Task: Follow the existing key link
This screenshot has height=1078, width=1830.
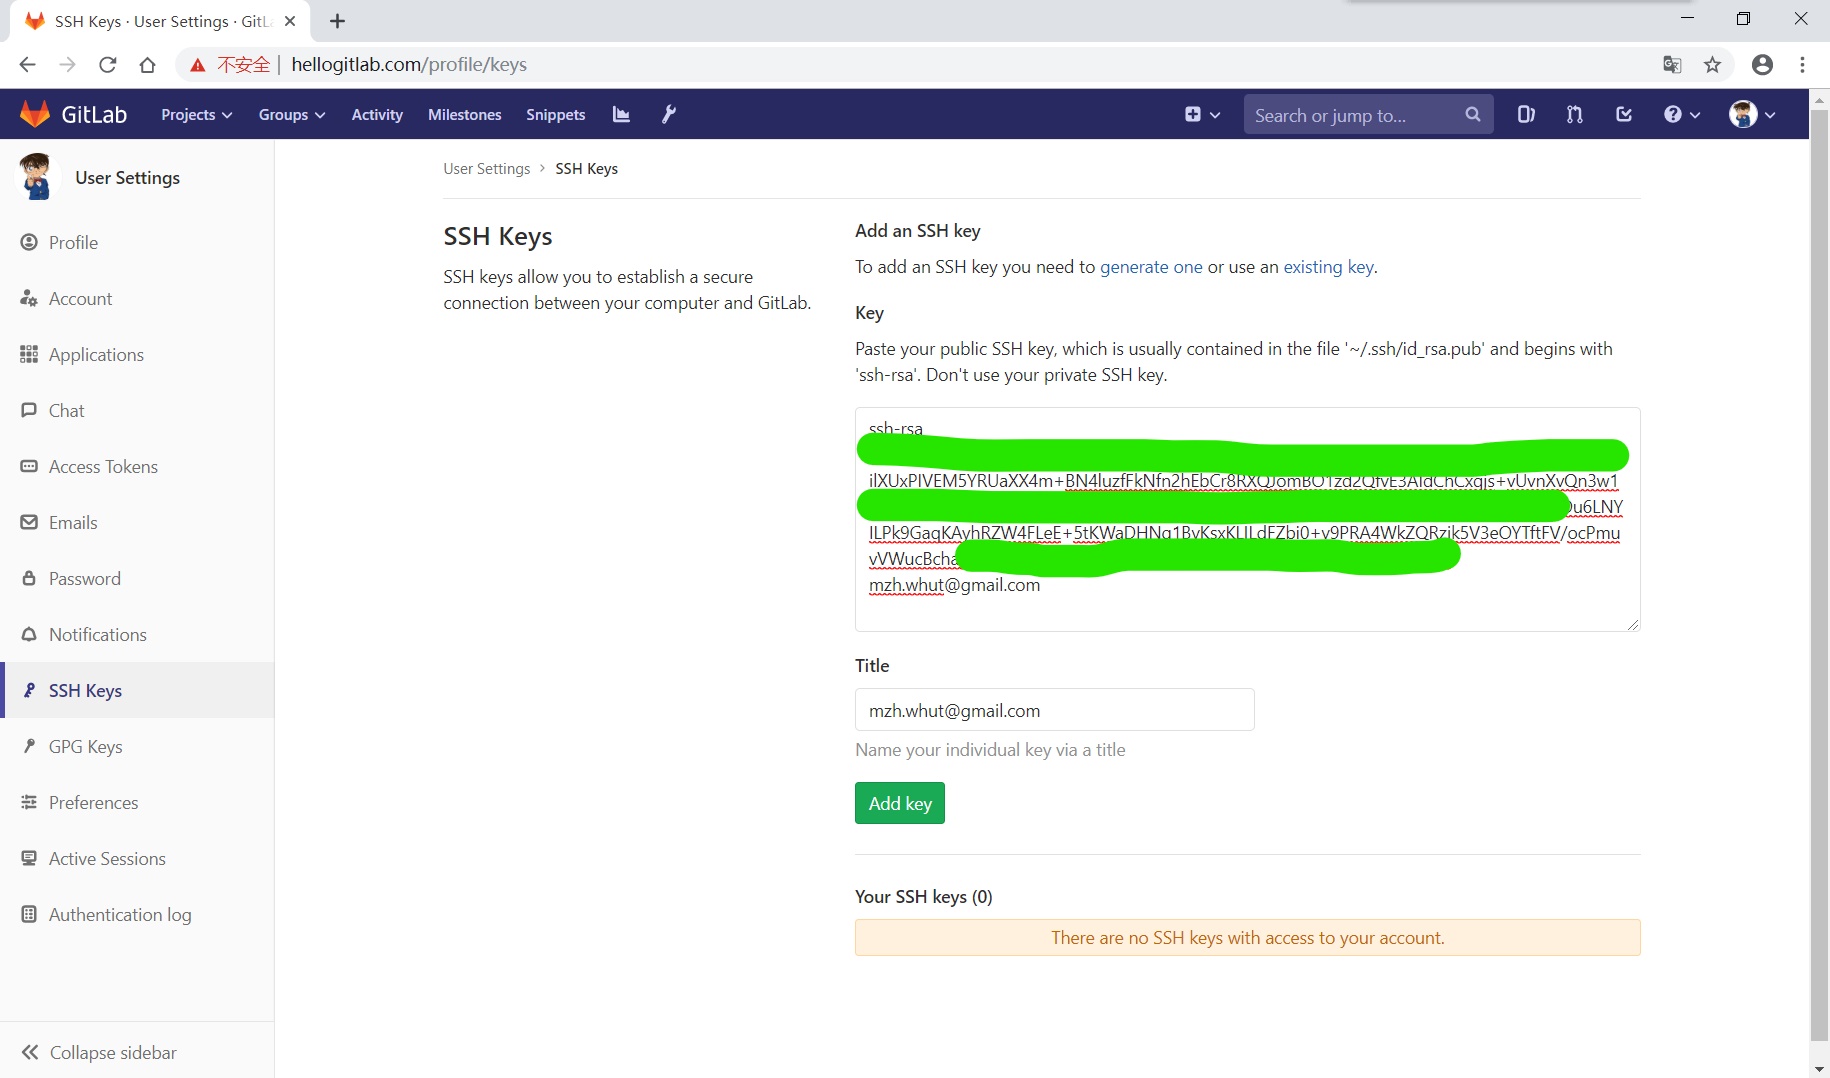Action: point(1328,267)
